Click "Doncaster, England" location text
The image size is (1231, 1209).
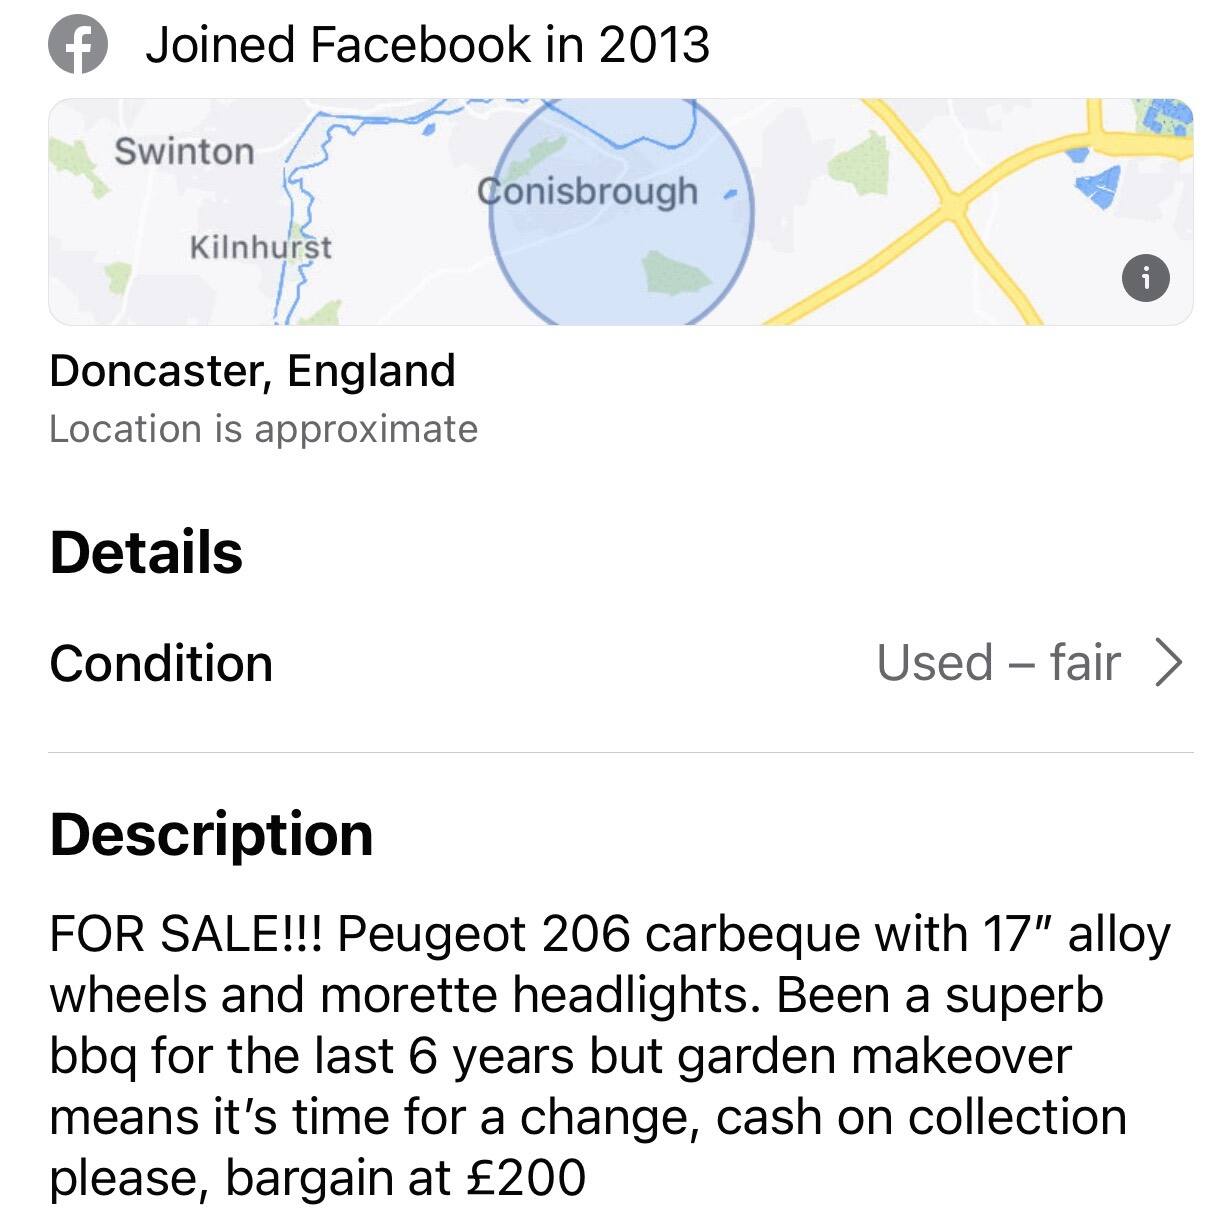252,371
